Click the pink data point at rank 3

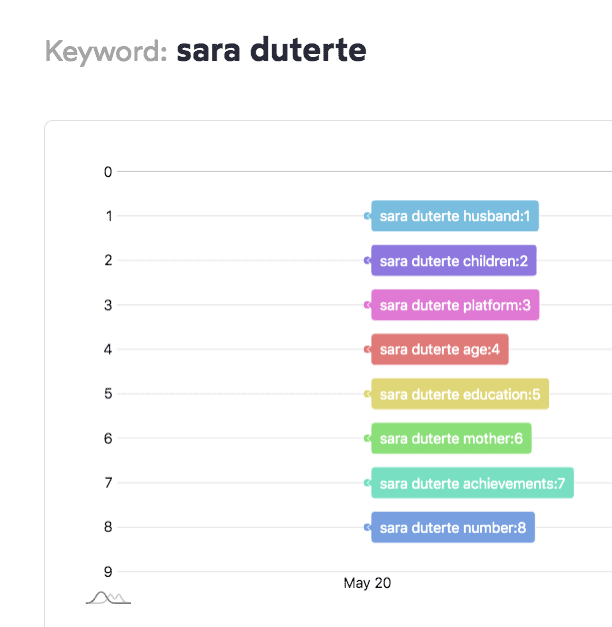point(368,305)
